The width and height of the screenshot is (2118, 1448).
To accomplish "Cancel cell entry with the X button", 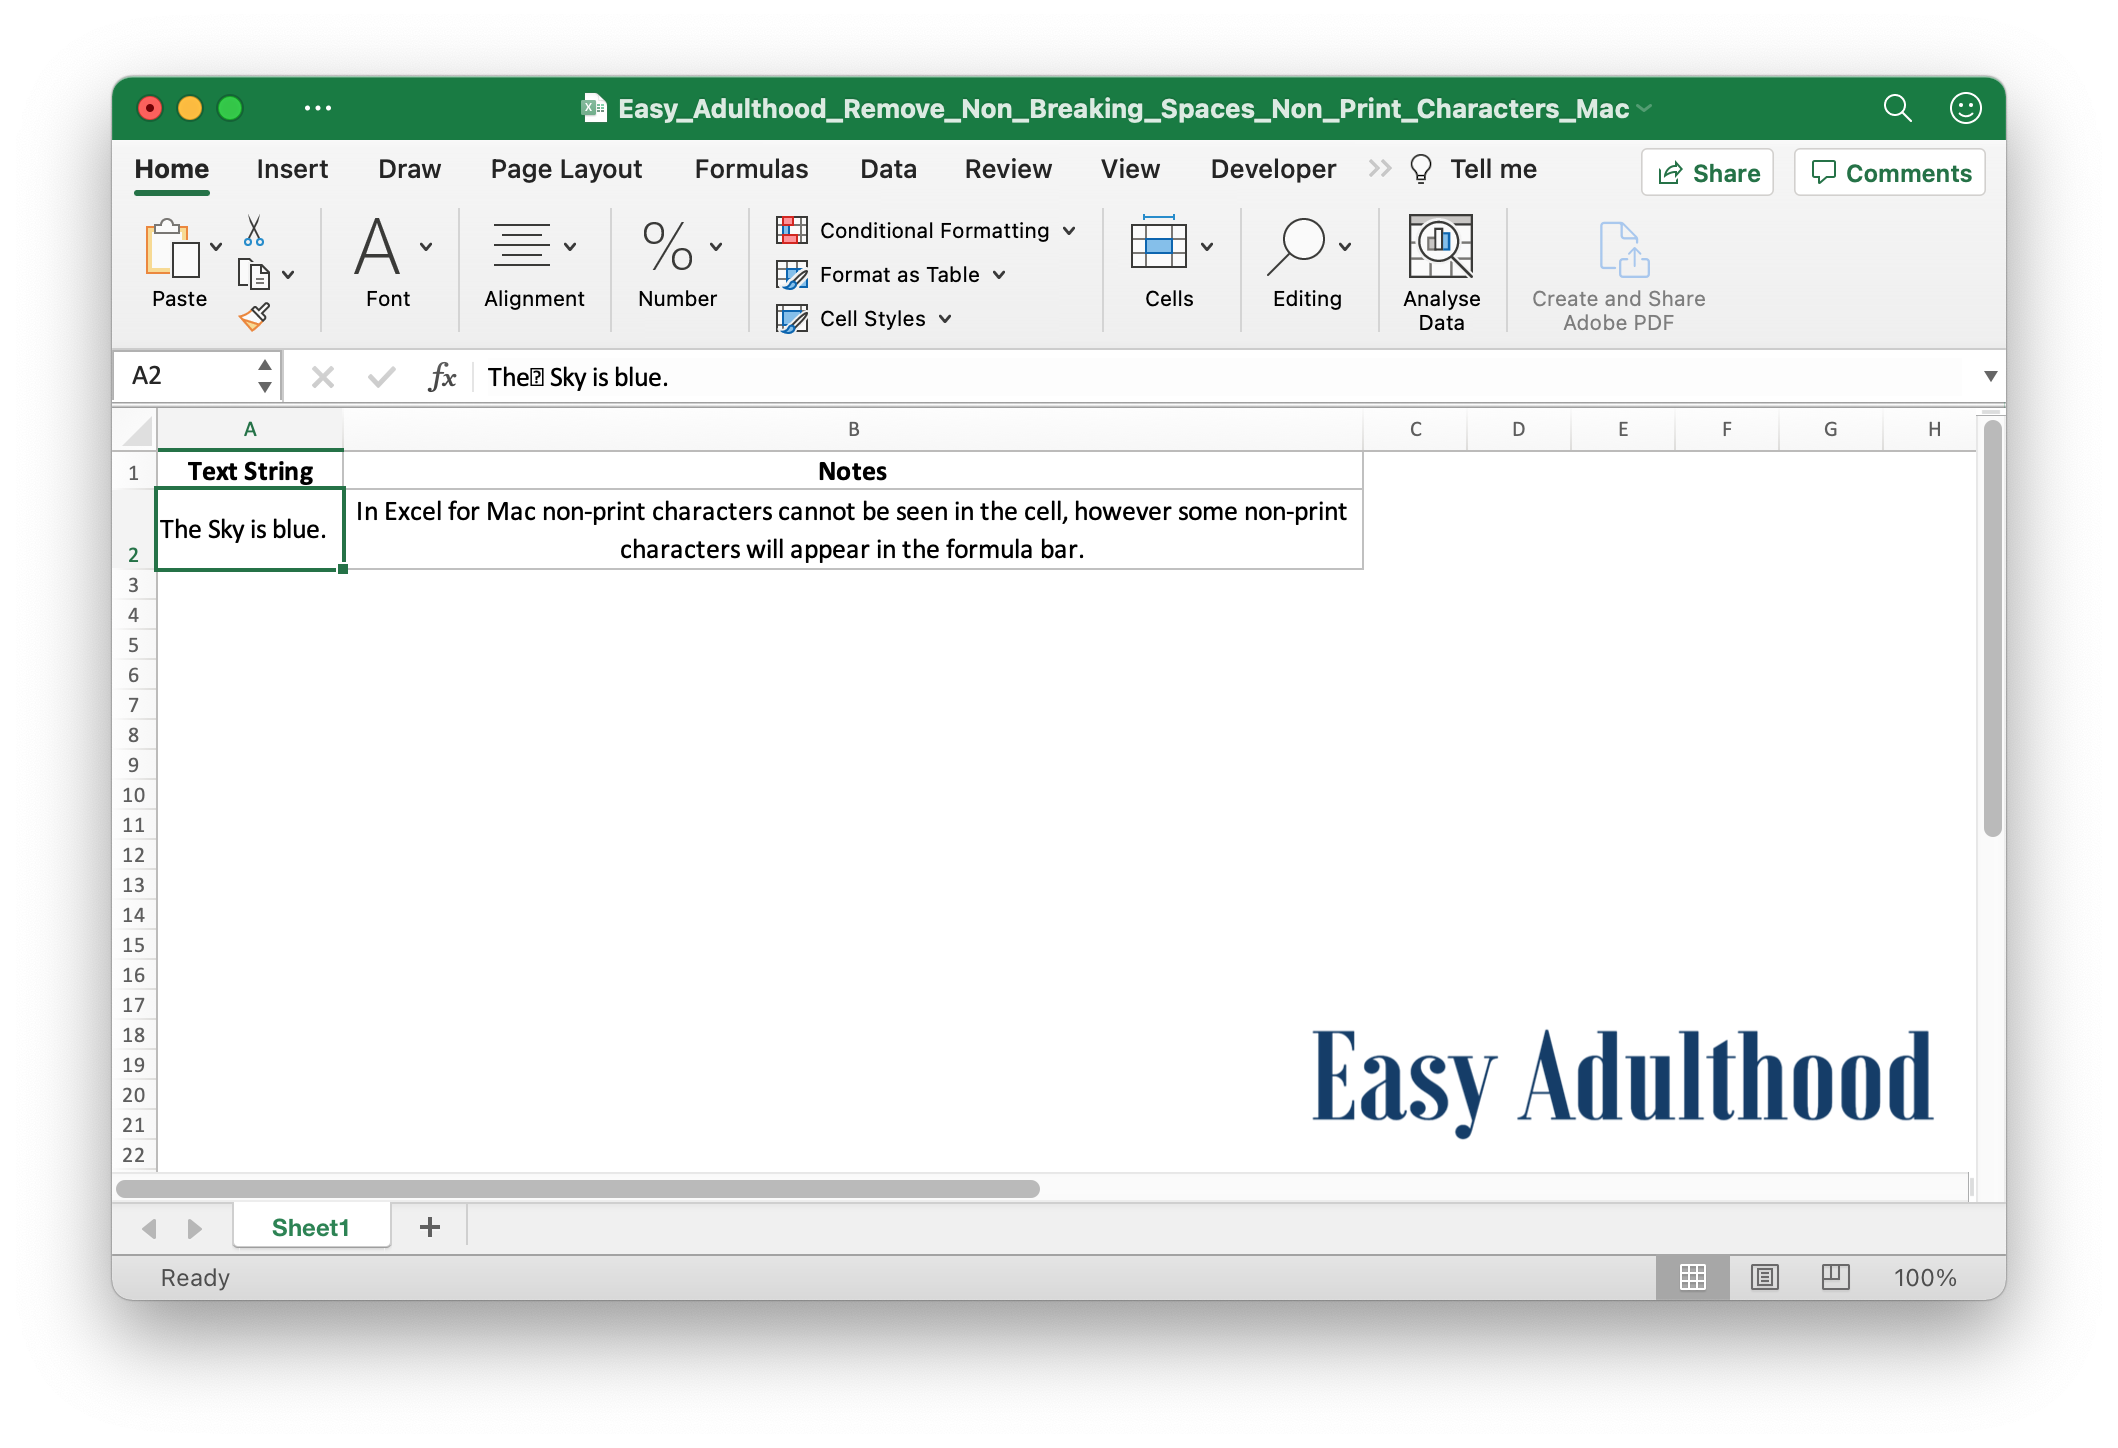I will point(323,376).
